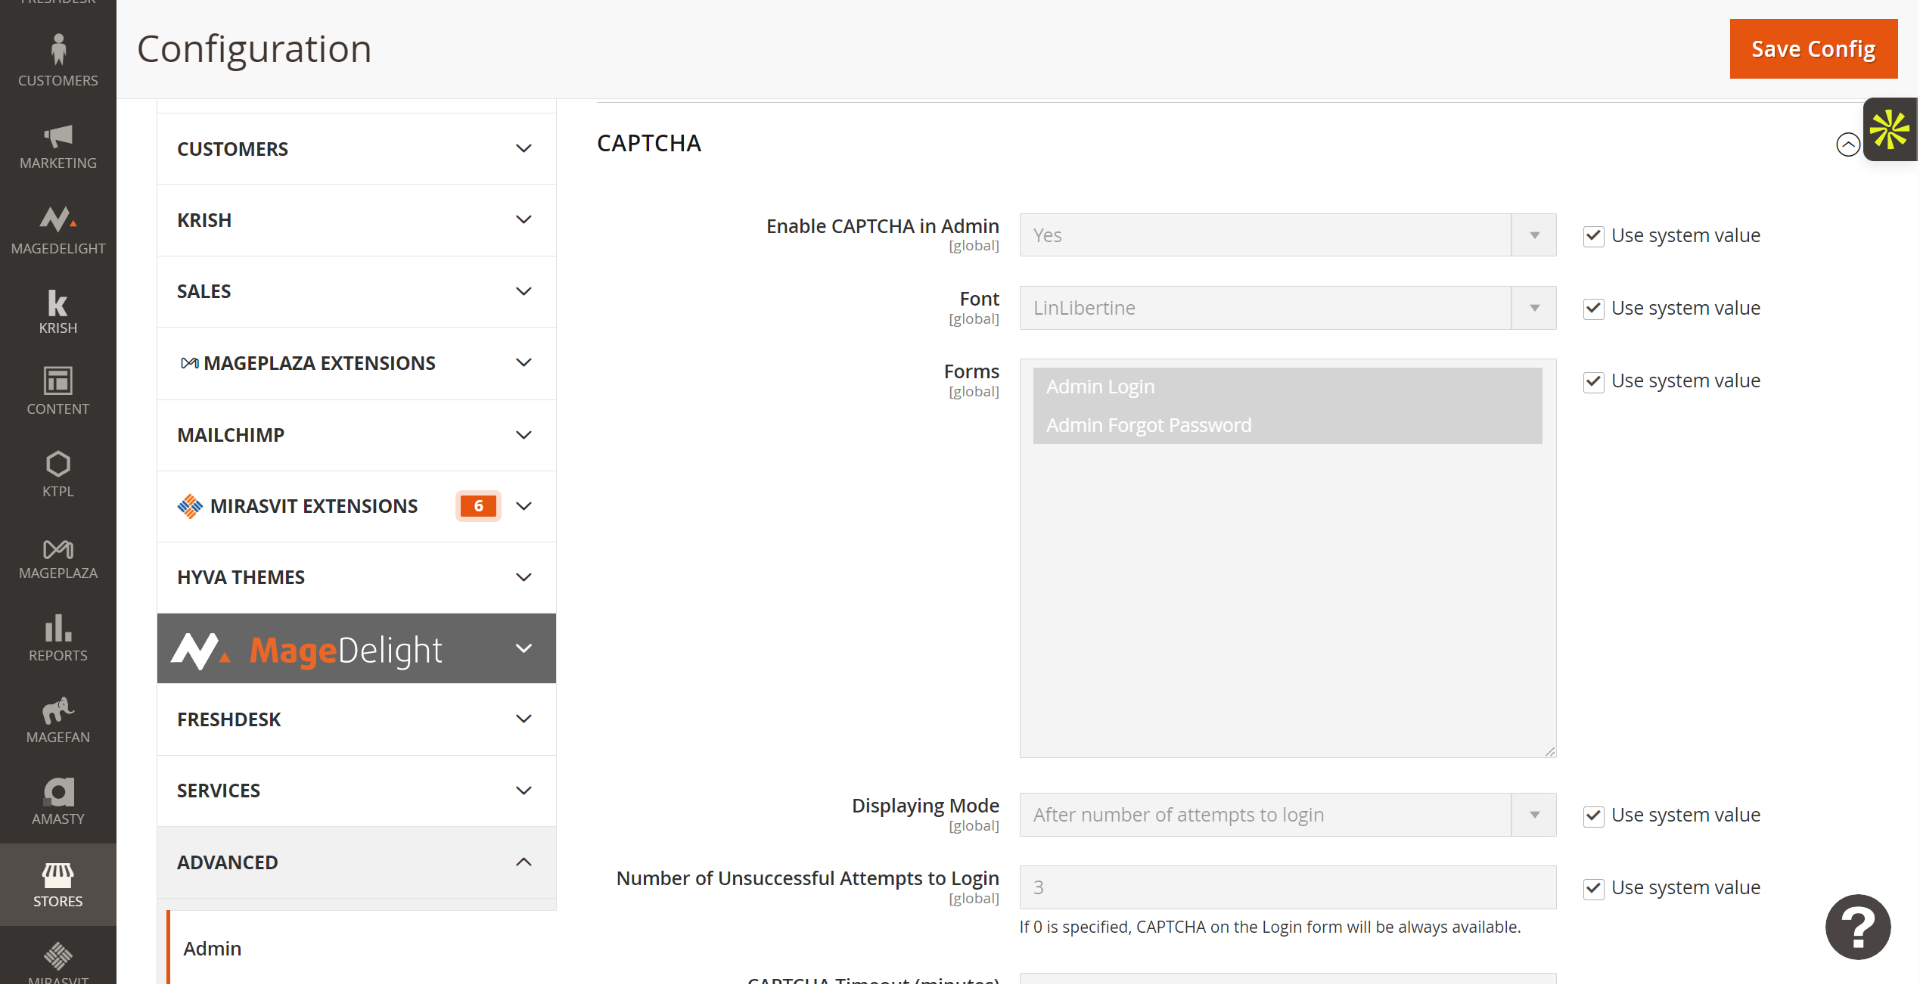Click the Unsuccessful Attempts to Login field
This screenshot has width=1920, height=984.
click(x=1288, y=887)
